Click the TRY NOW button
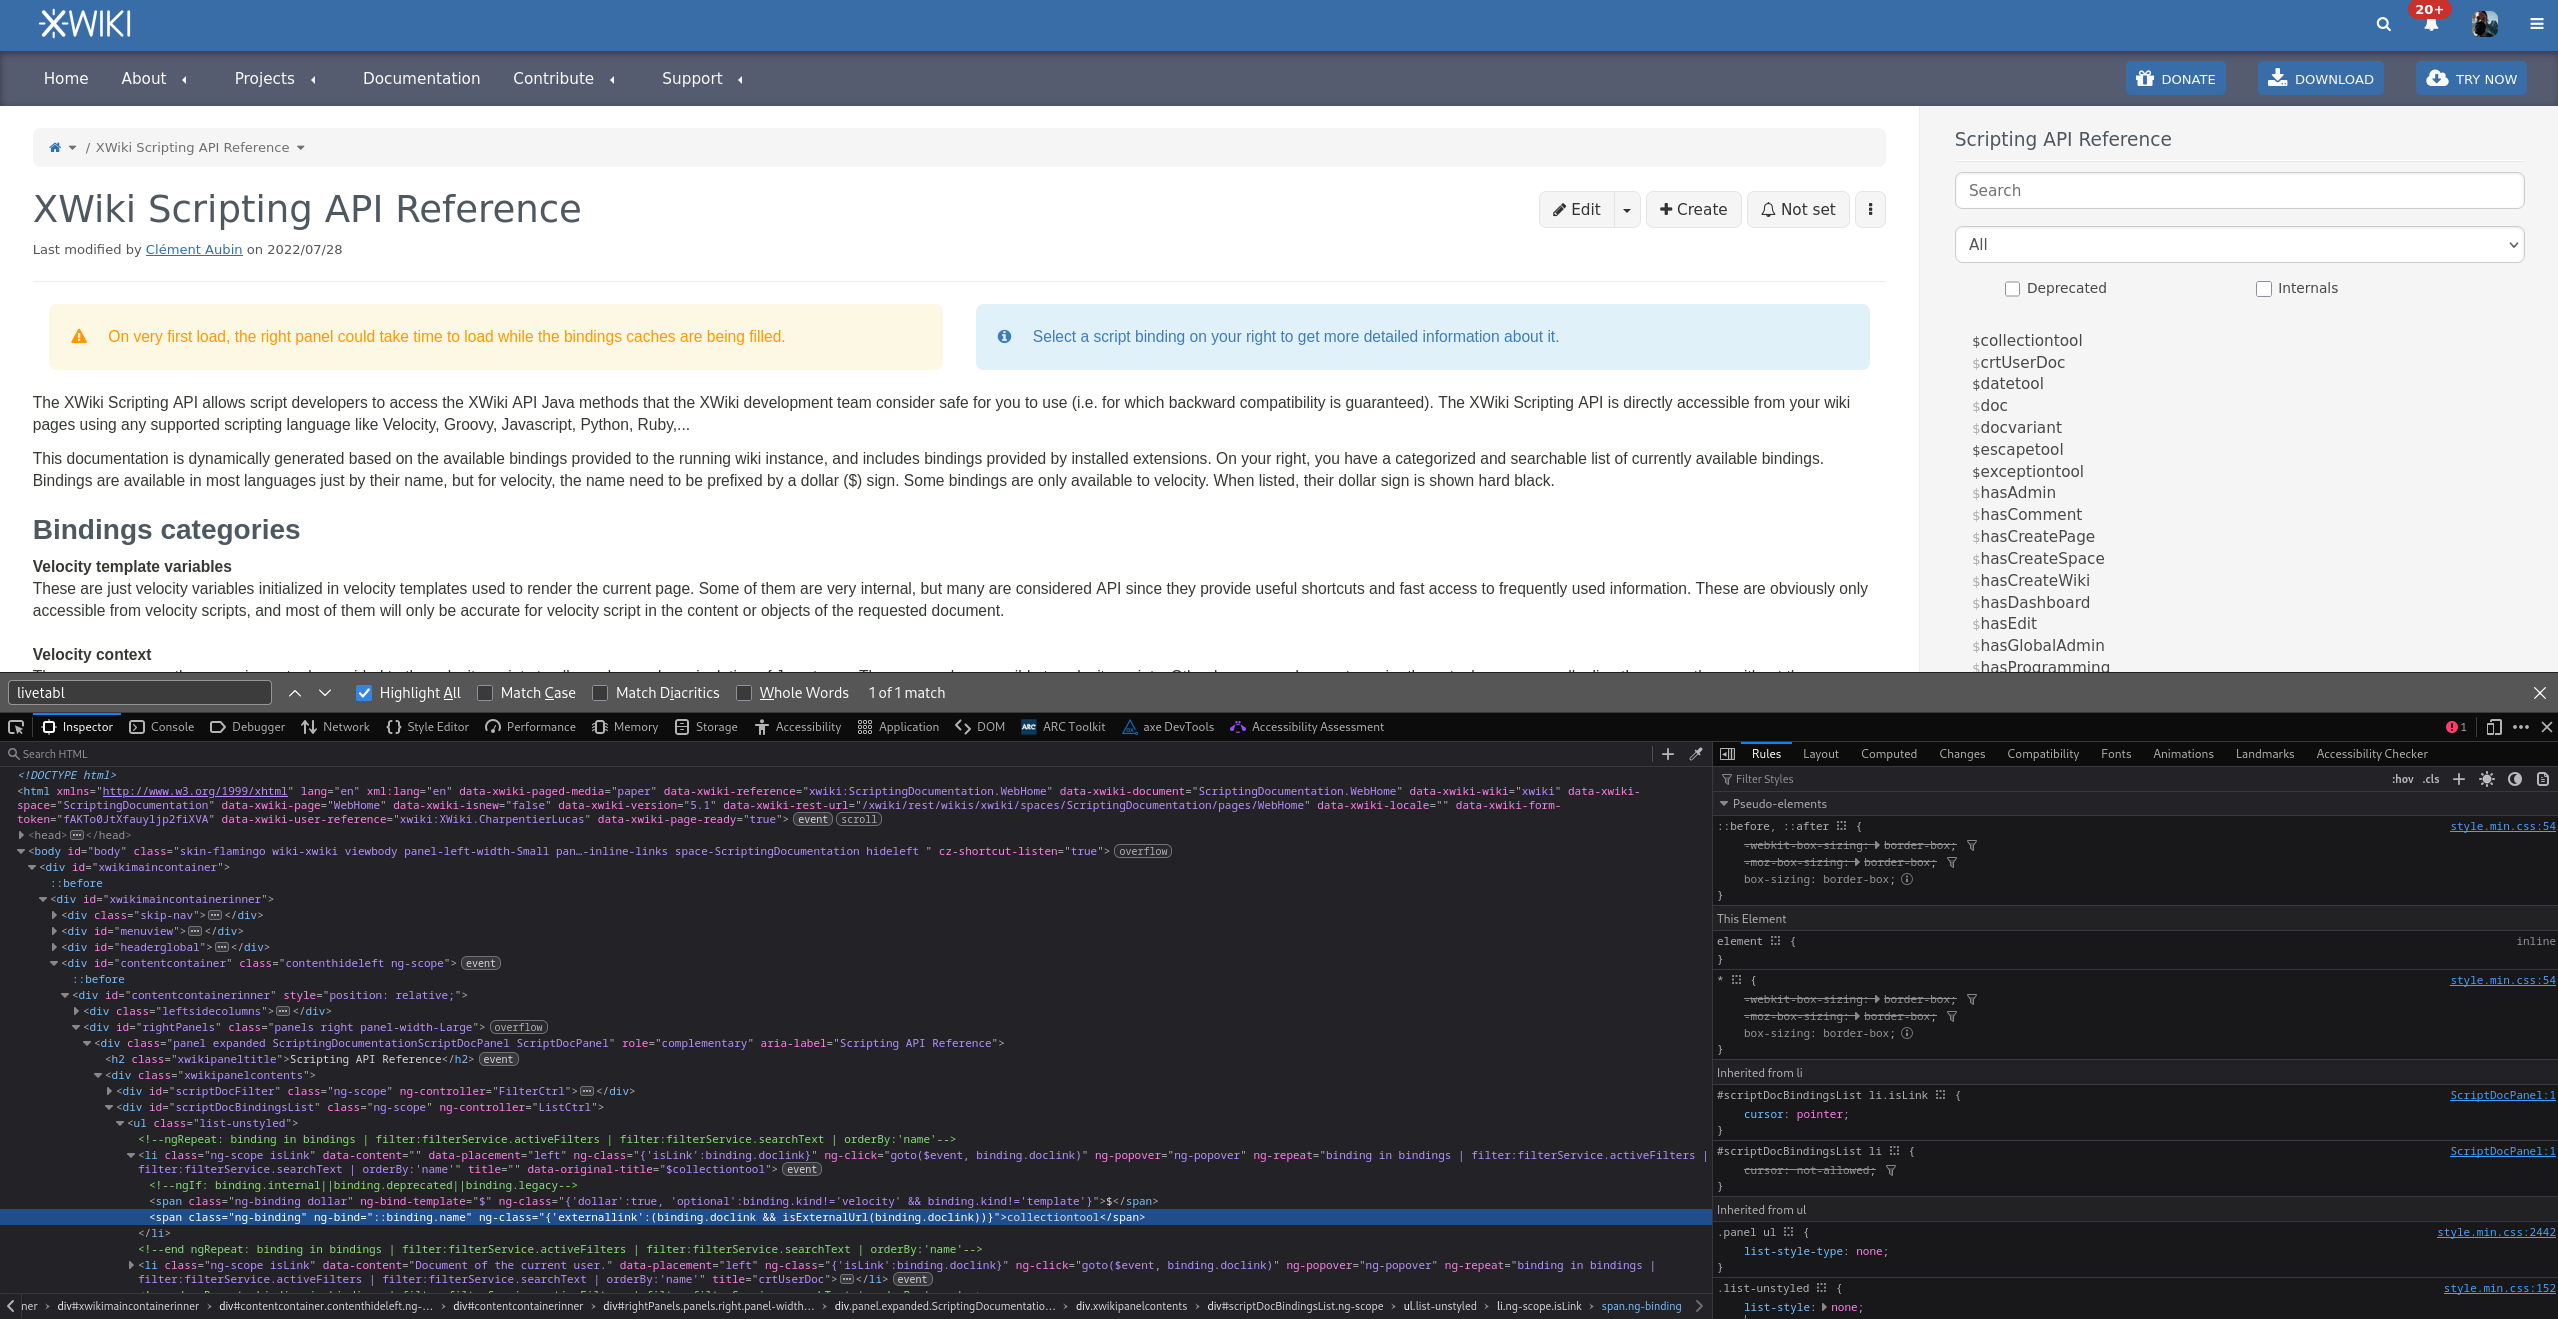Viewport: 2558px width, 1319px height. click(x=2471, y=79)
